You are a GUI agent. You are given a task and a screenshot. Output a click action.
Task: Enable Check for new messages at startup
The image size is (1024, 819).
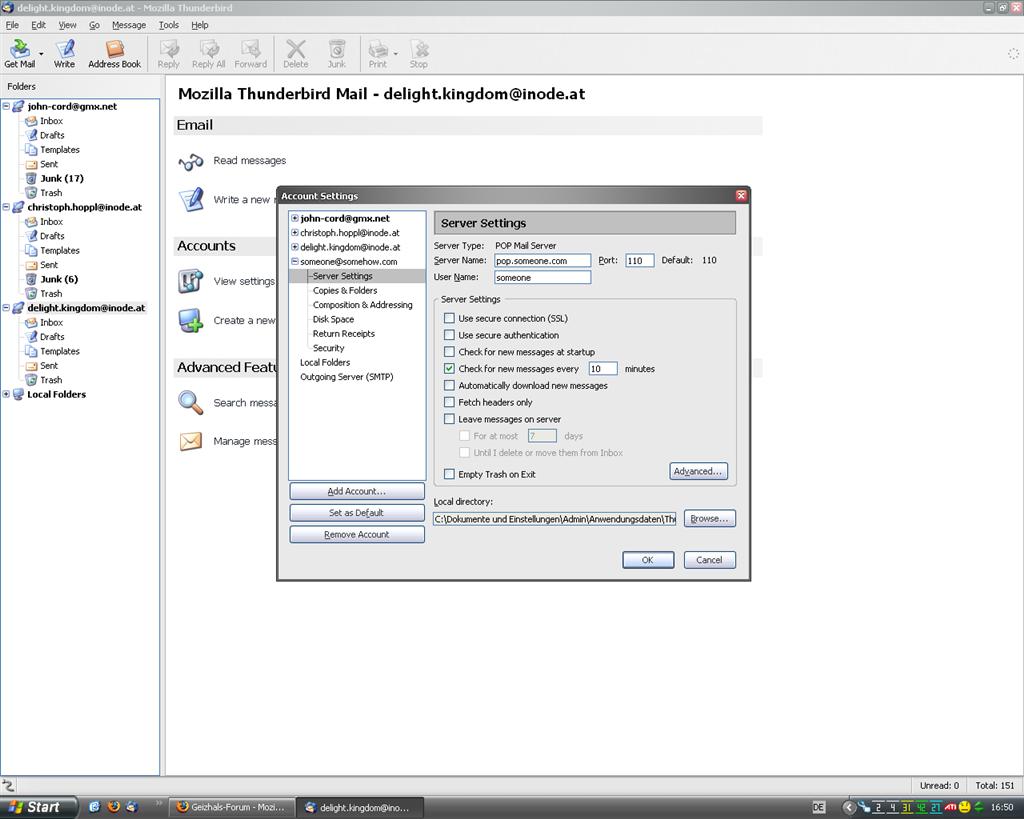pos(449,352)
